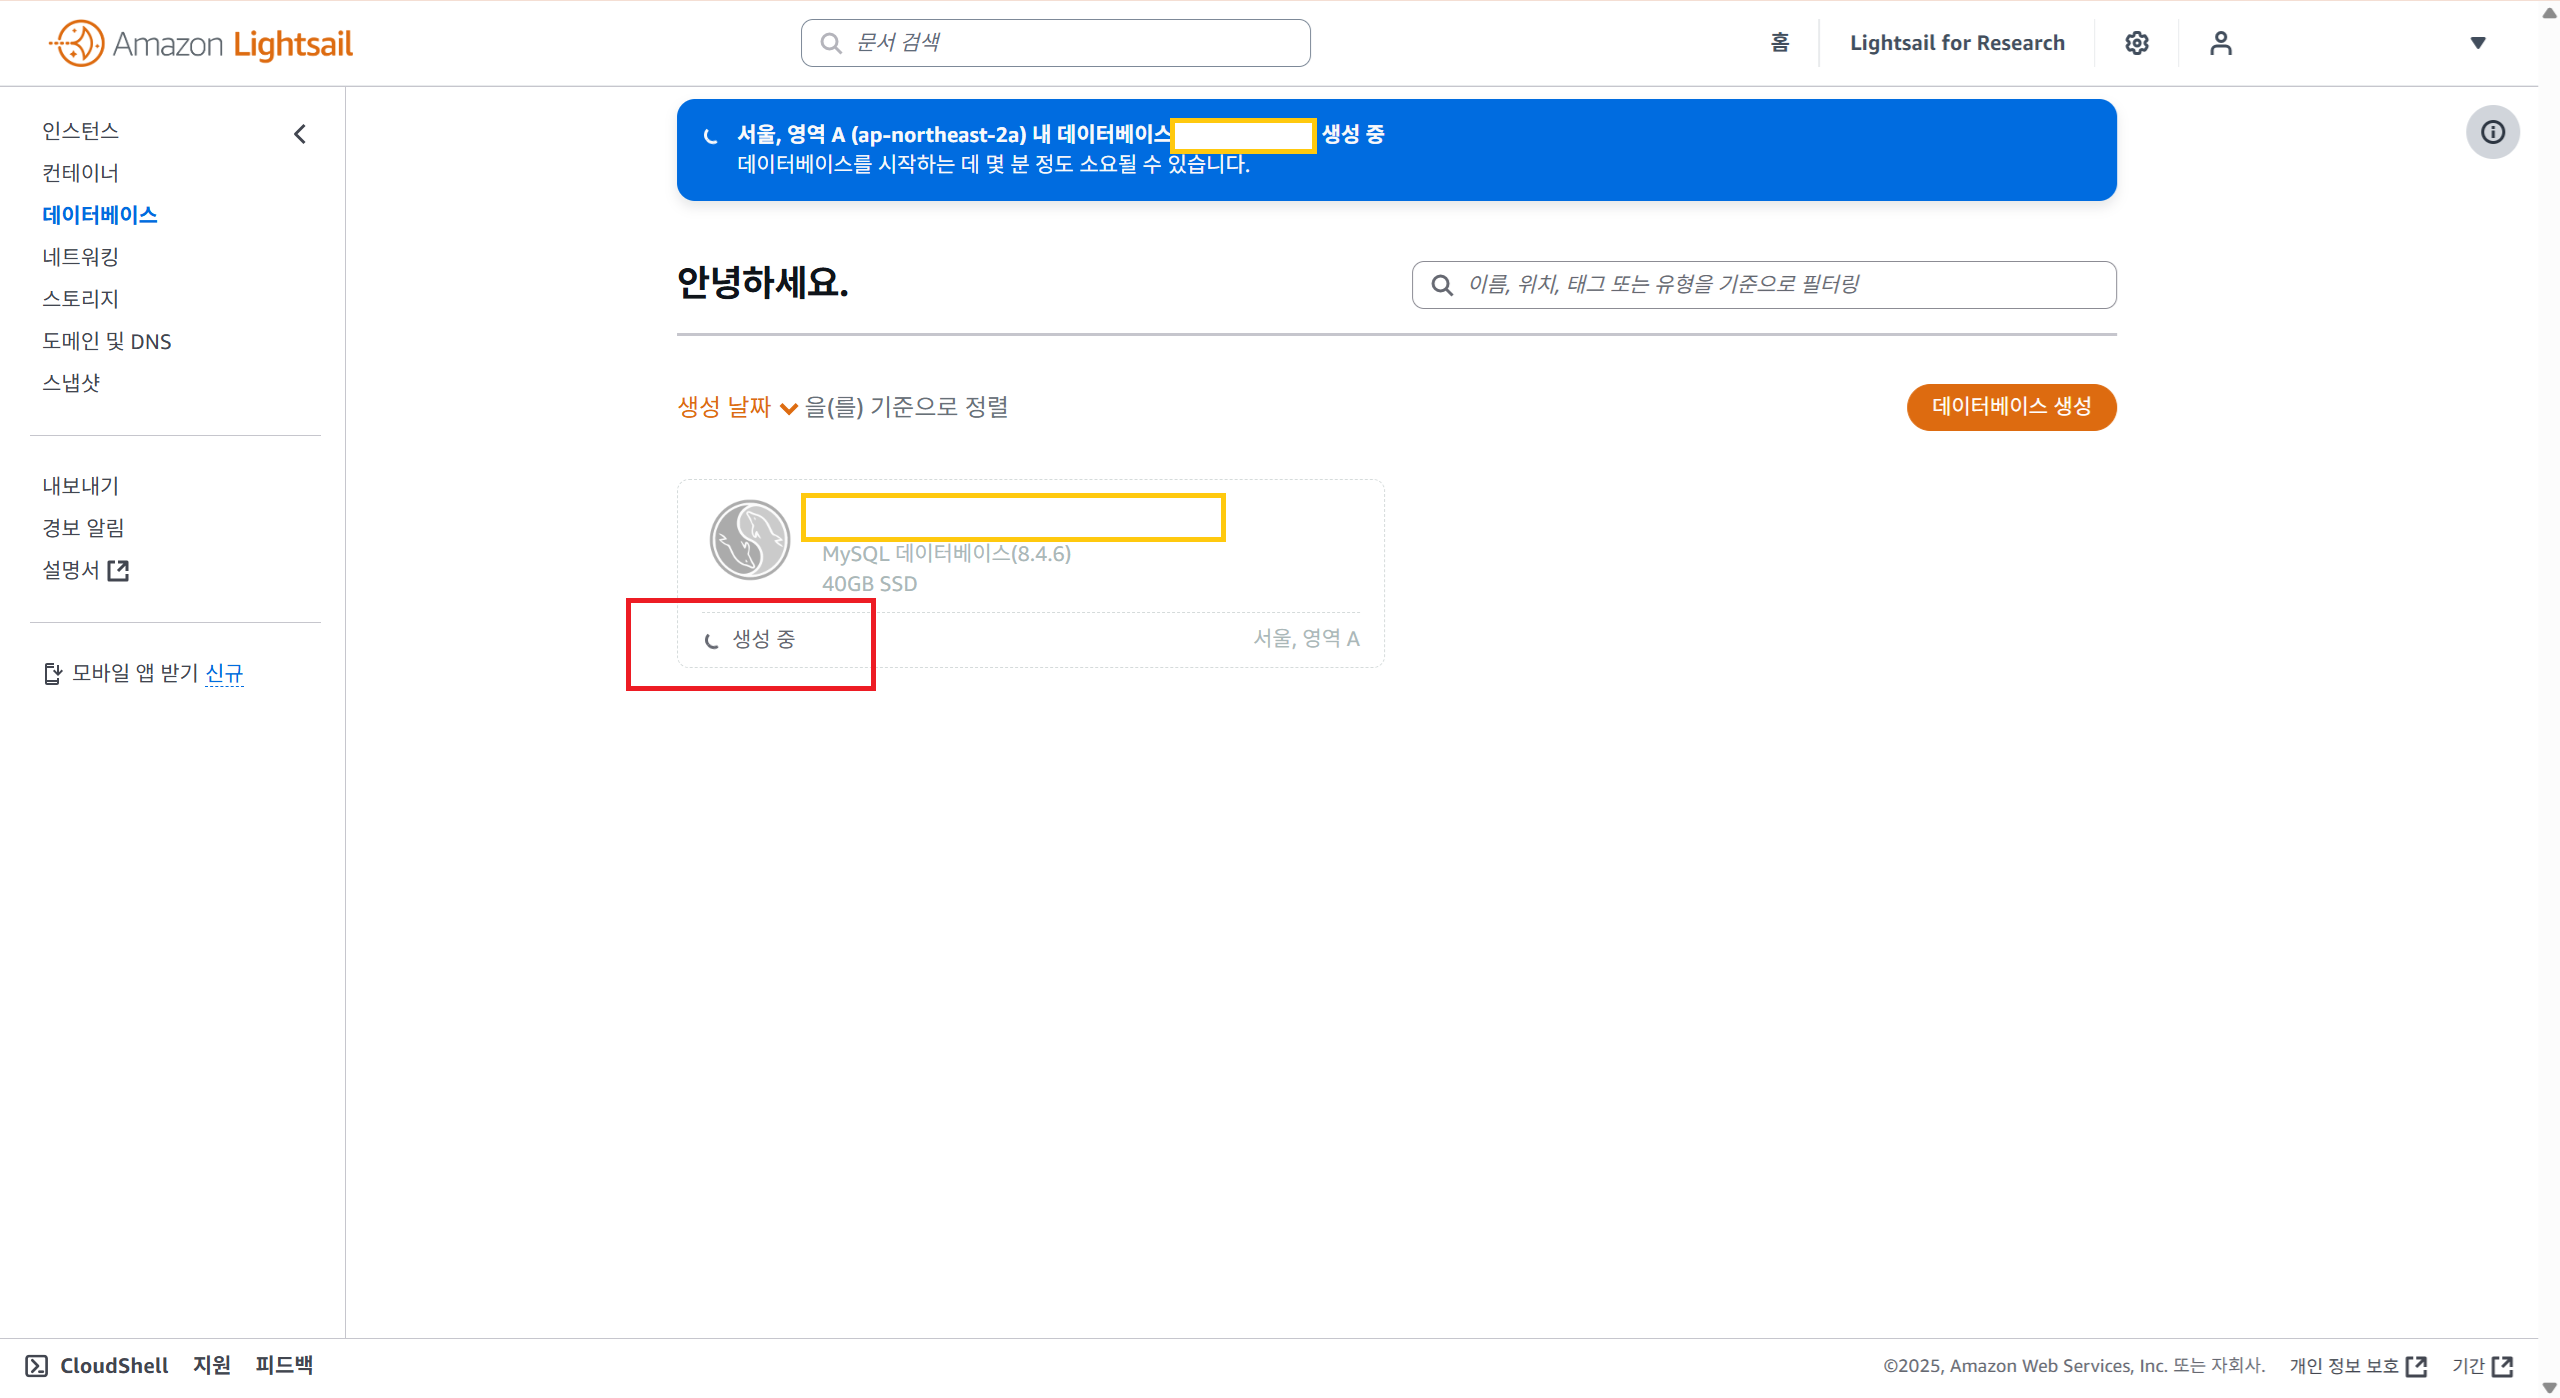Collapse the left navigation sidebar

pos(300,134)
